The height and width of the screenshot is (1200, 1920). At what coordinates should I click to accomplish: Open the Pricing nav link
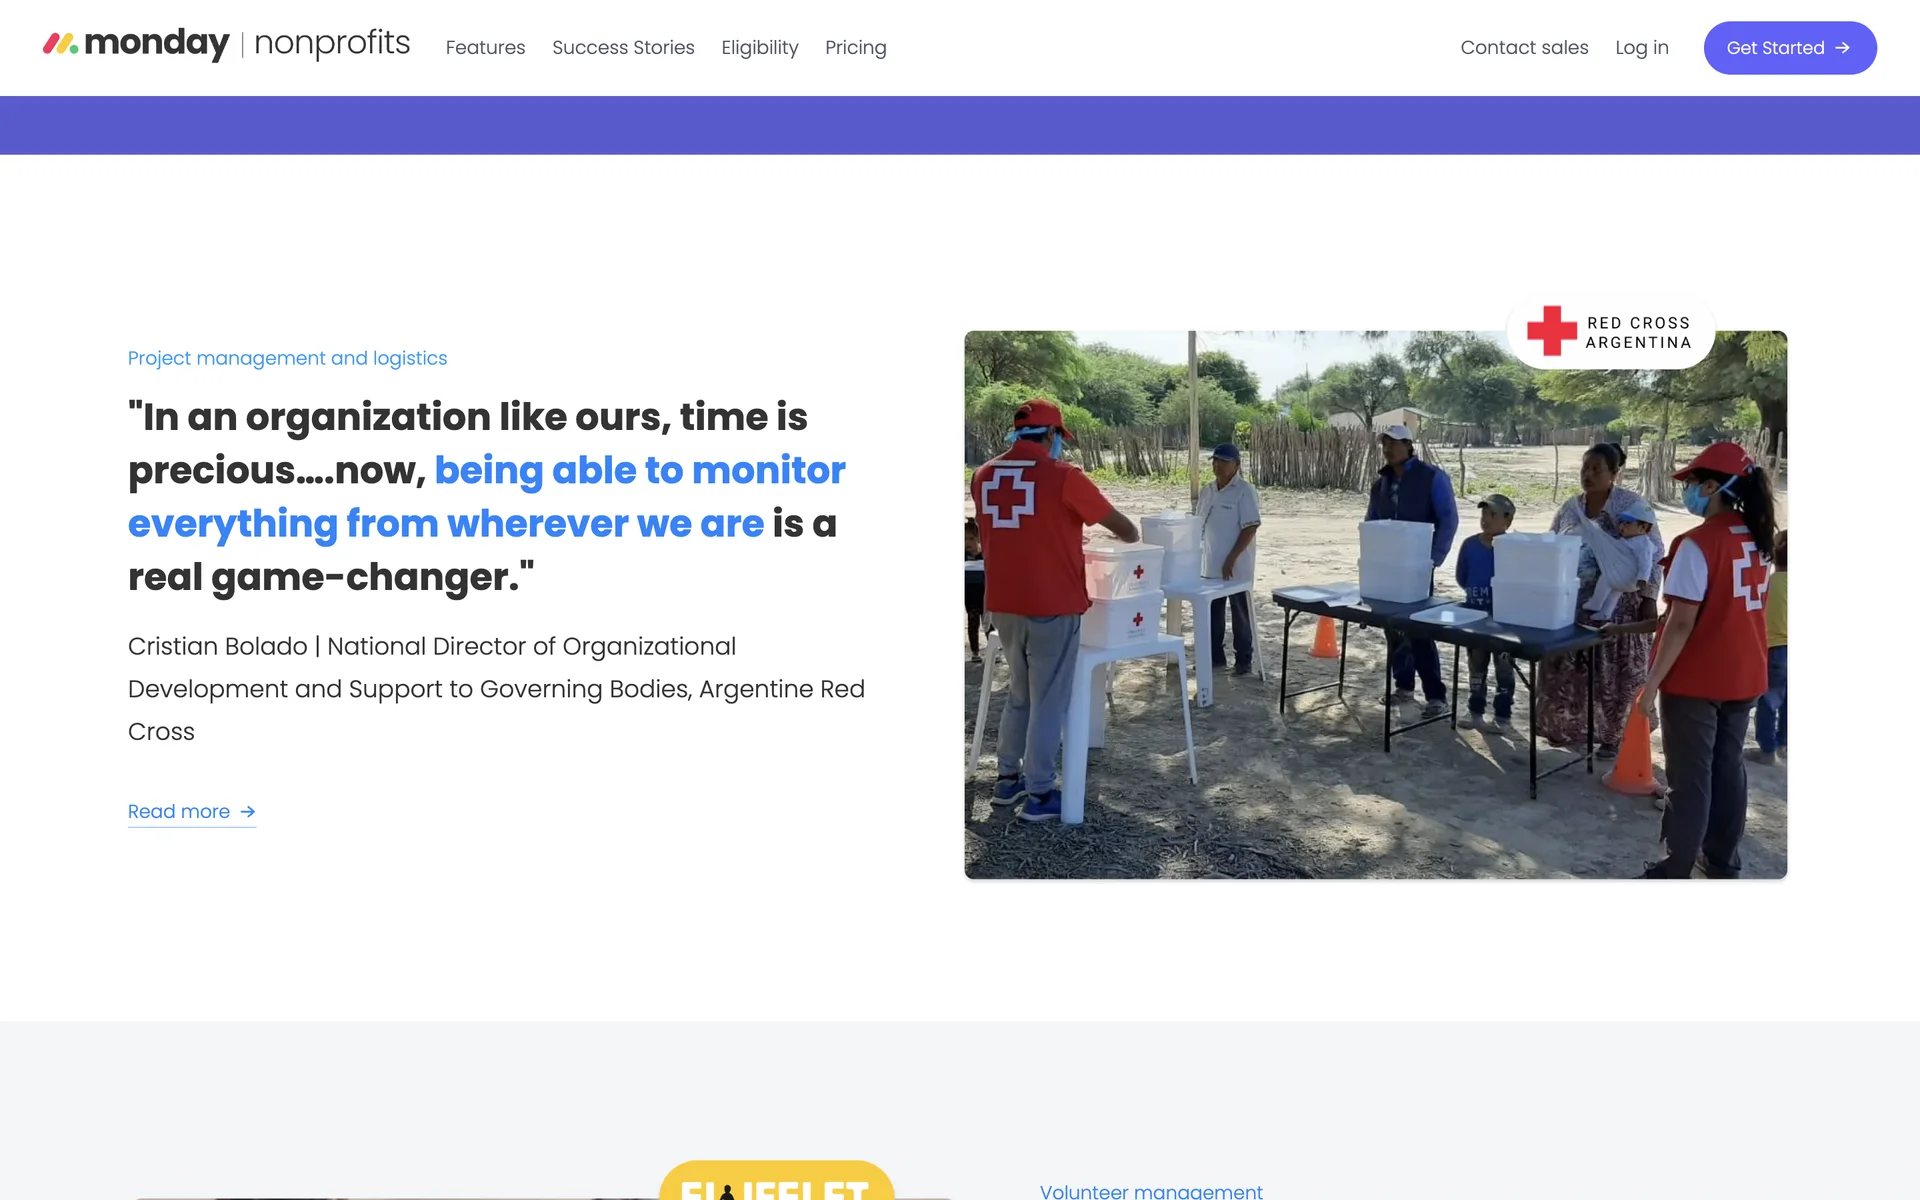[855, 48]
